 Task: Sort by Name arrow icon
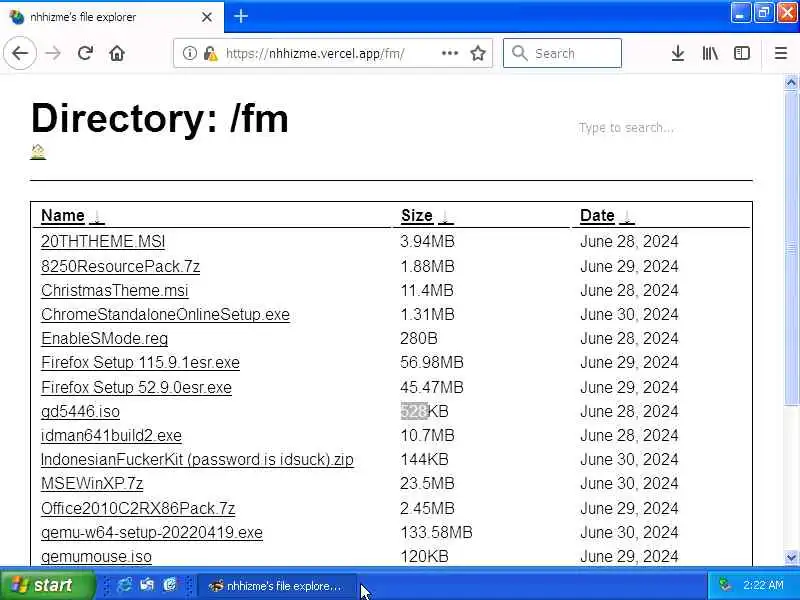click(x=97, y=216)
